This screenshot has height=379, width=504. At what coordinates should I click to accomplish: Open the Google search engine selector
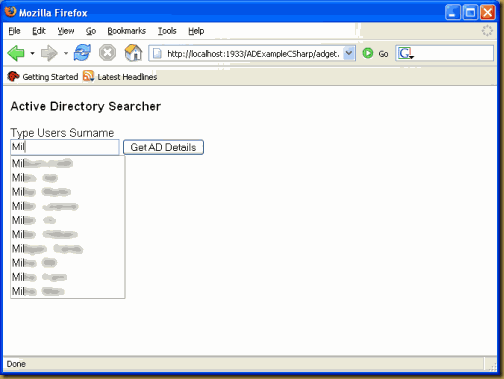pos(405,53)
